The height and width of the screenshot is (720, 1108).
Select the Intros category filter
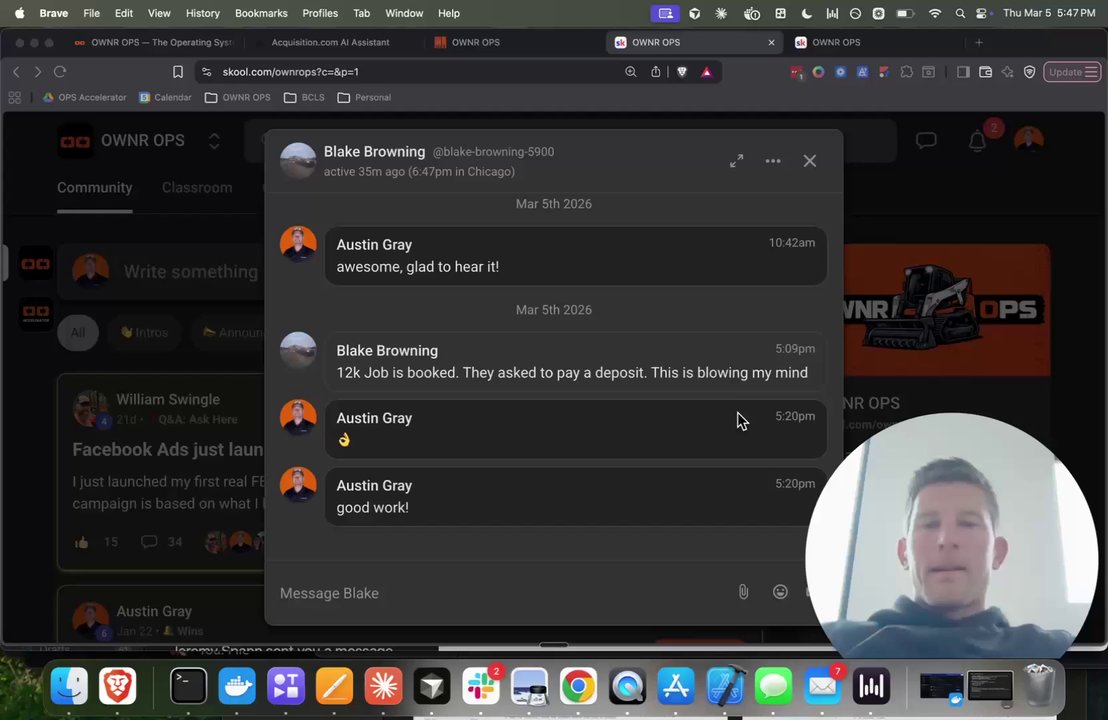[144, 332]
